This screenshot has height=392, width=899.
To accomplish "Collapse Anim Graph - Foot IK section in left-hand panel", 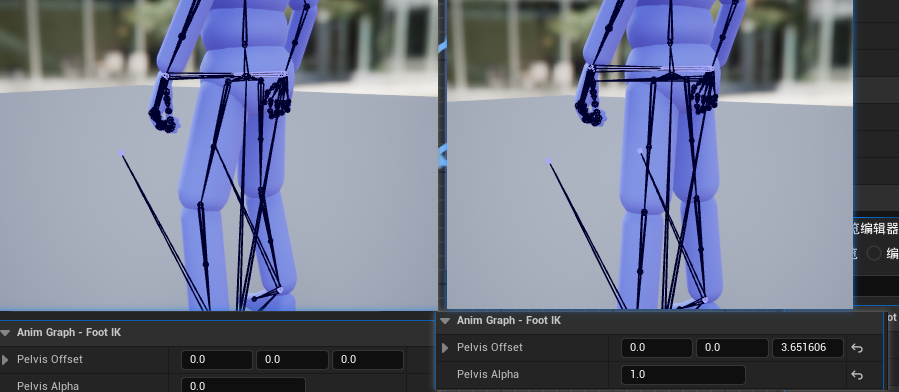I will pyautogui.click(x=5, y=332).
